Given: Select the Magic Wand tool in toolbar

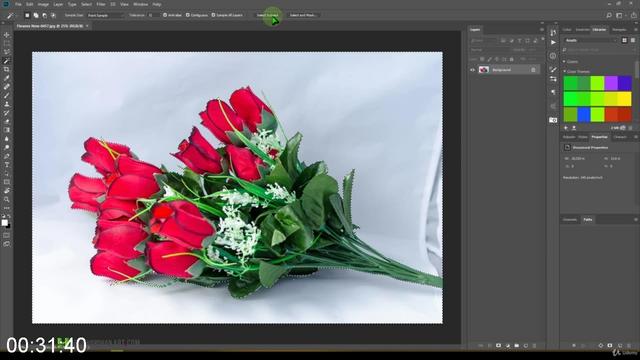Looking at the screenshot, I should coord(7,61).
